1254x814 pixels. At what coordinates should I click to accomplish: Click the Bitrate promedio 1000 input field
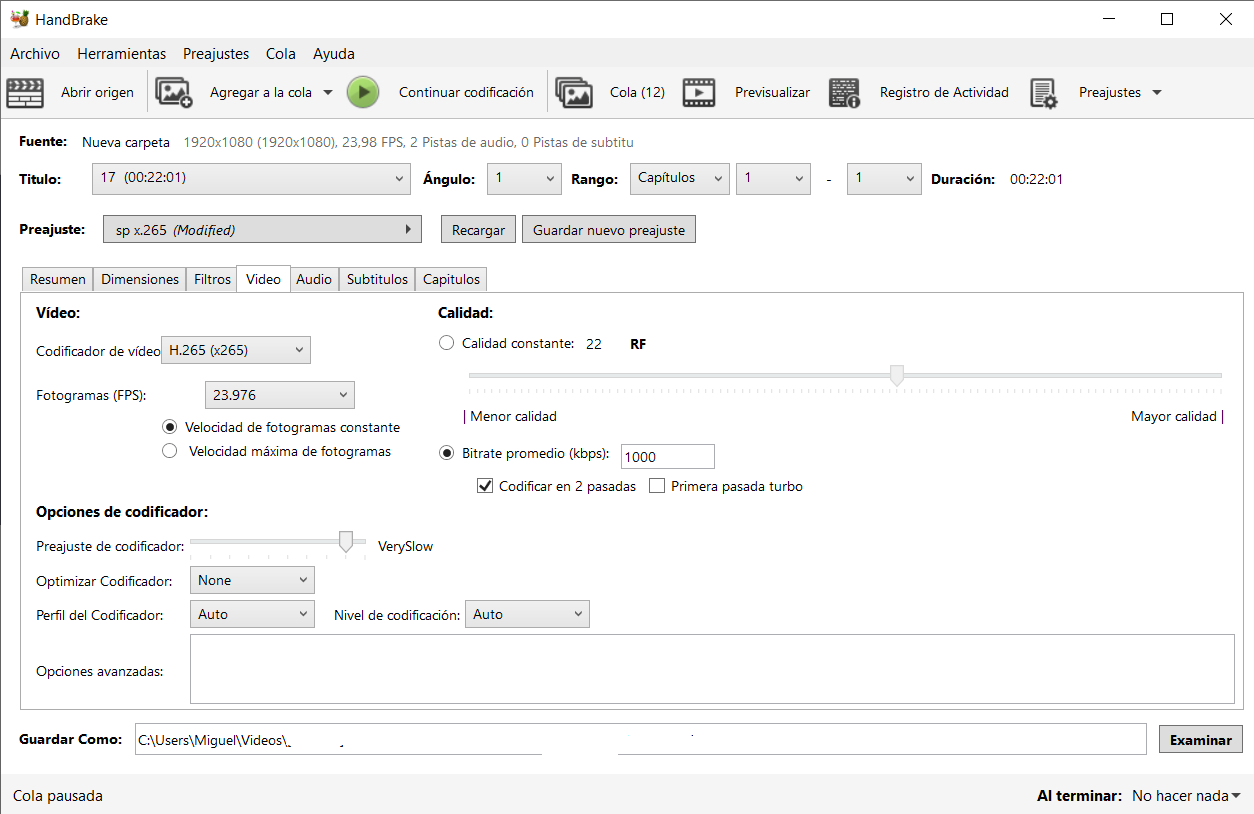[668, 457]
